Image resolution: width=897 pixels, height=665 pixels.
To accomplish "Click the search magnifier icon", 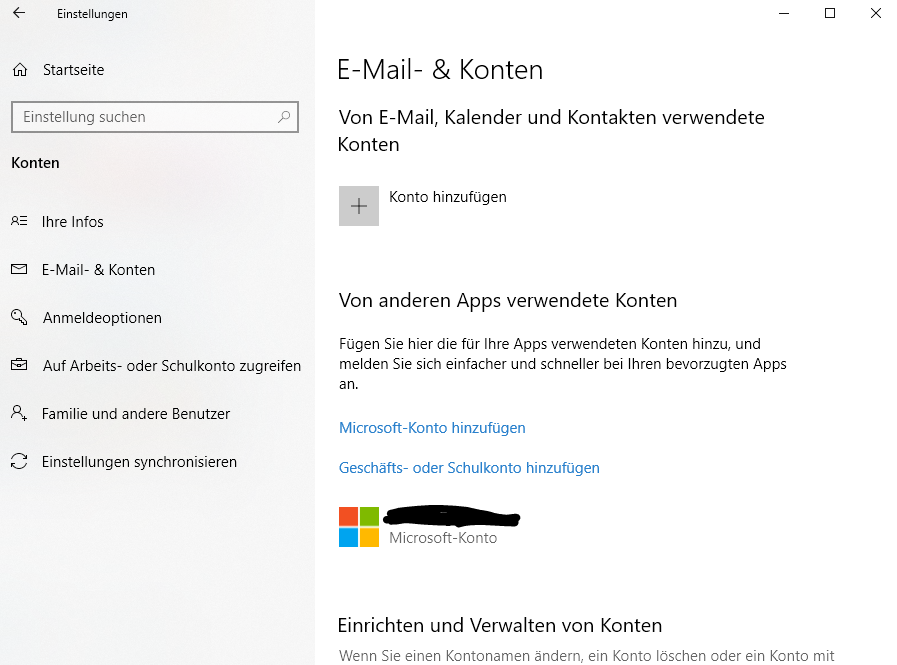I will point(285,117).
